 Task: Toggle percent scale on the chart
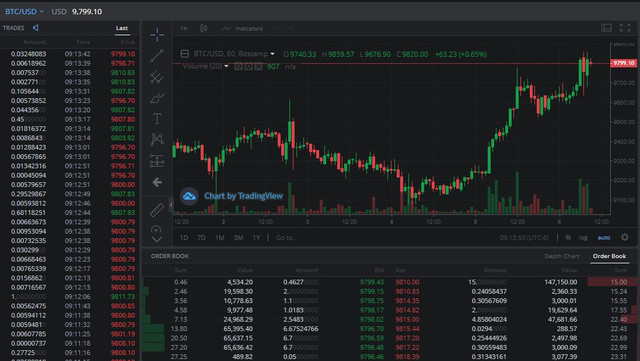[568, 237]
